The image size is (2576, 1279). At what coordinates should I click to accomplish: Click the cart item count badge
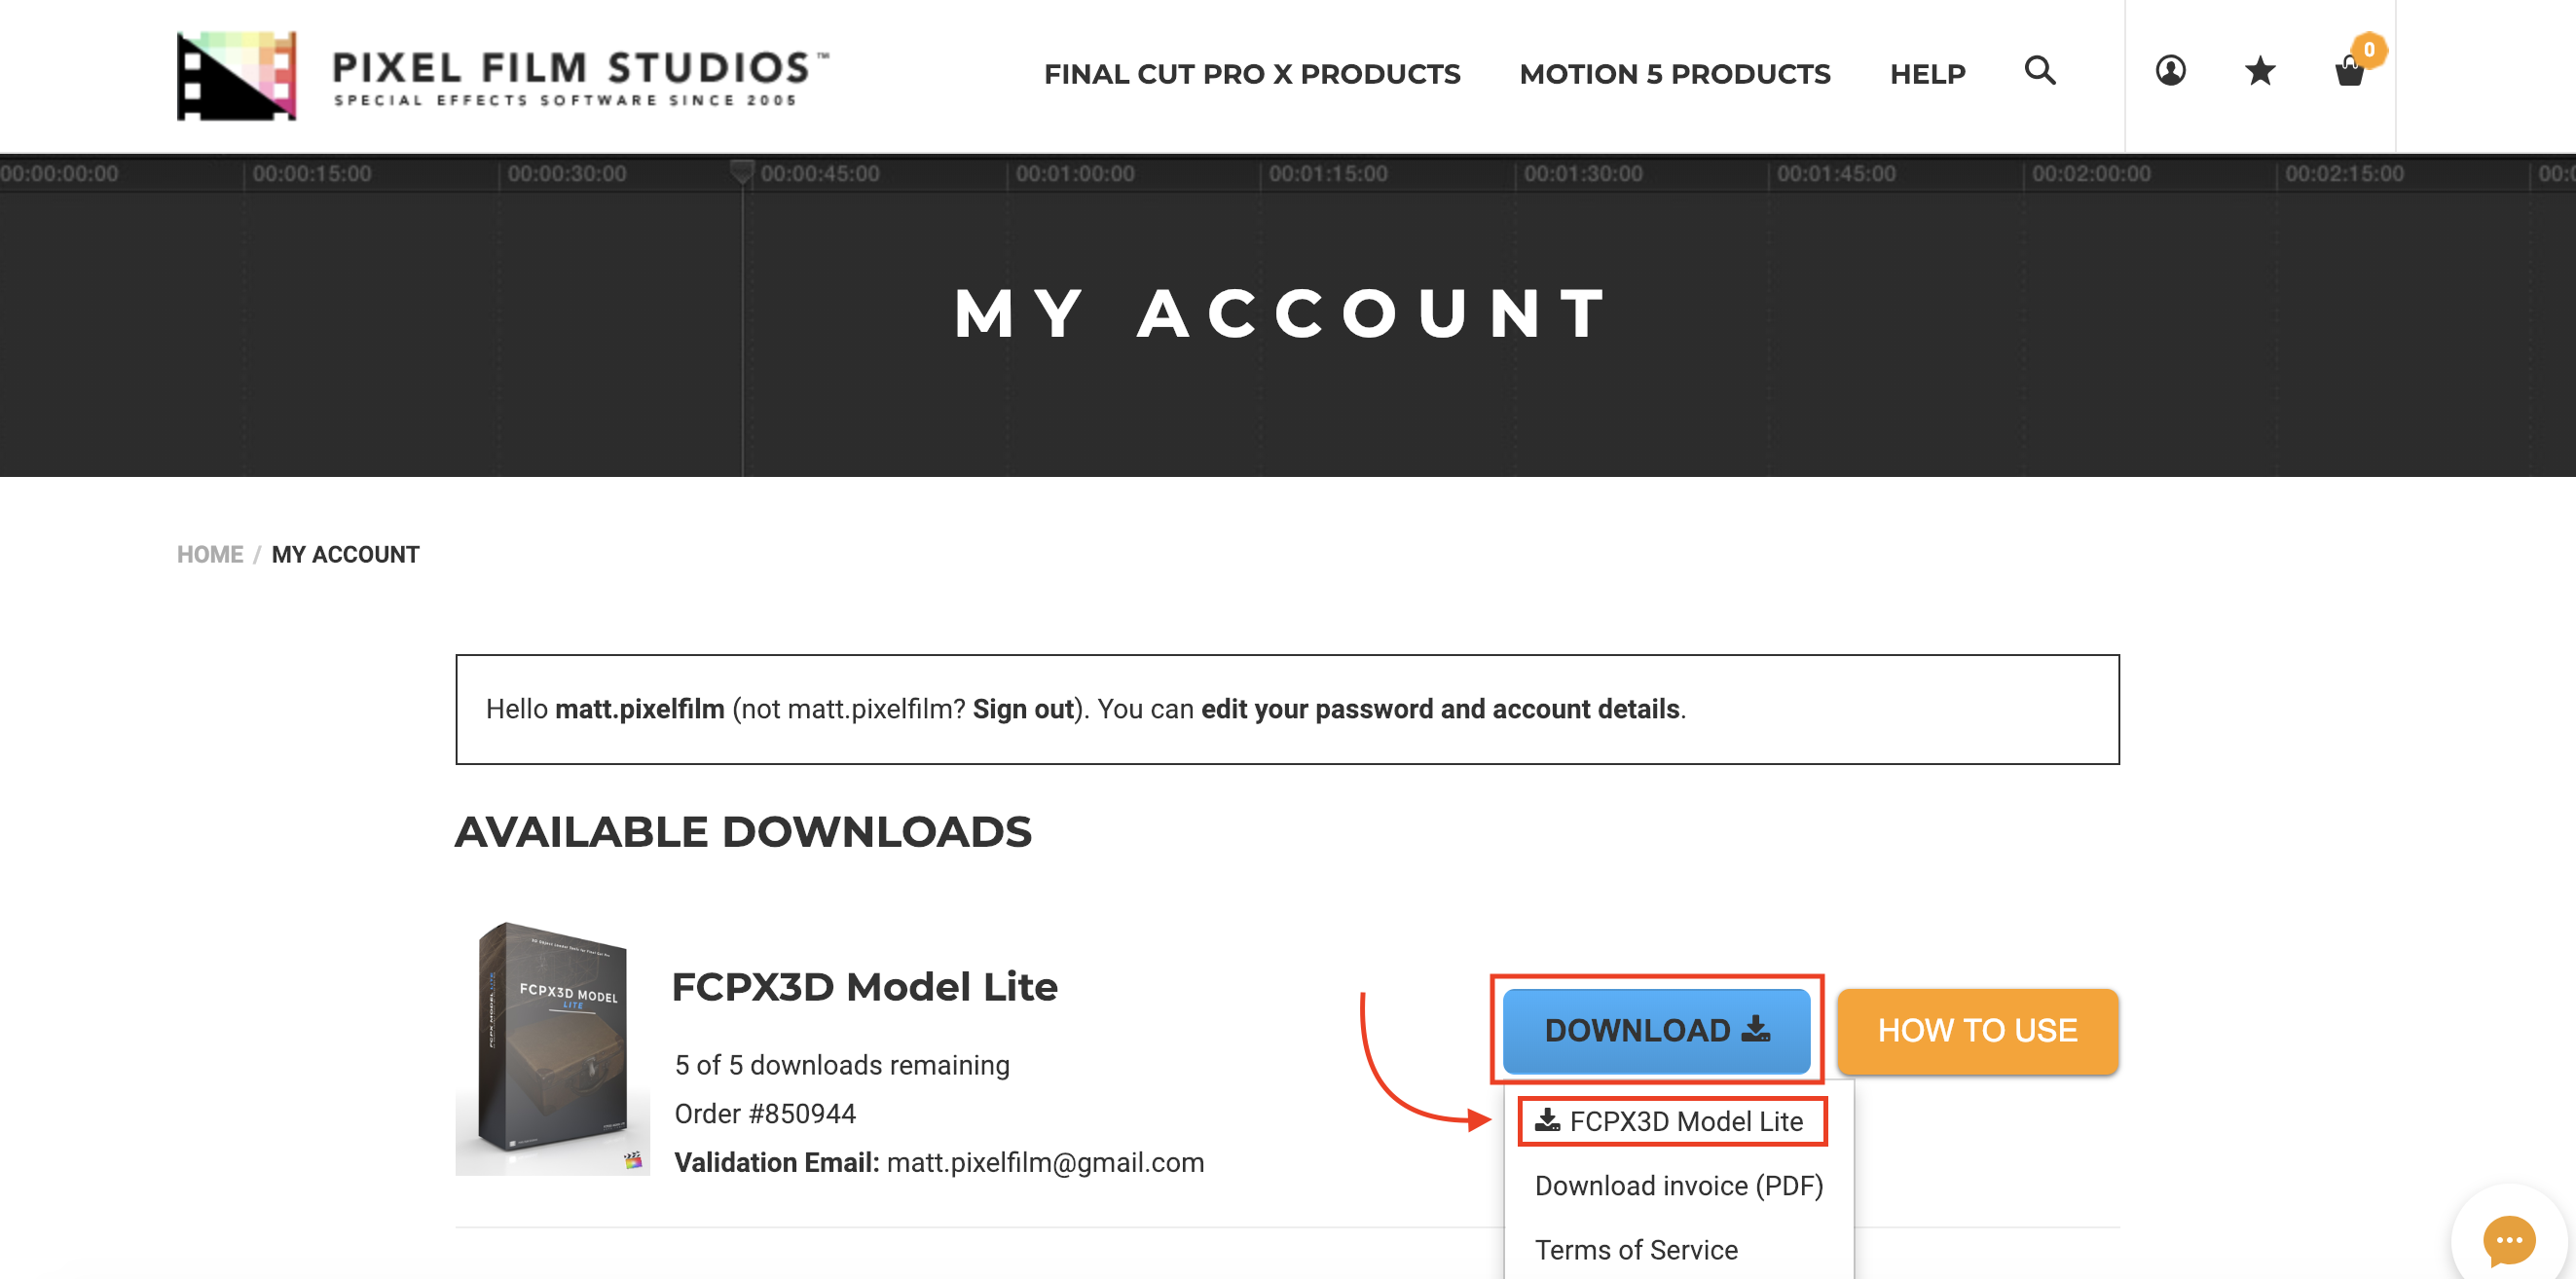[x=2369, y=50]
